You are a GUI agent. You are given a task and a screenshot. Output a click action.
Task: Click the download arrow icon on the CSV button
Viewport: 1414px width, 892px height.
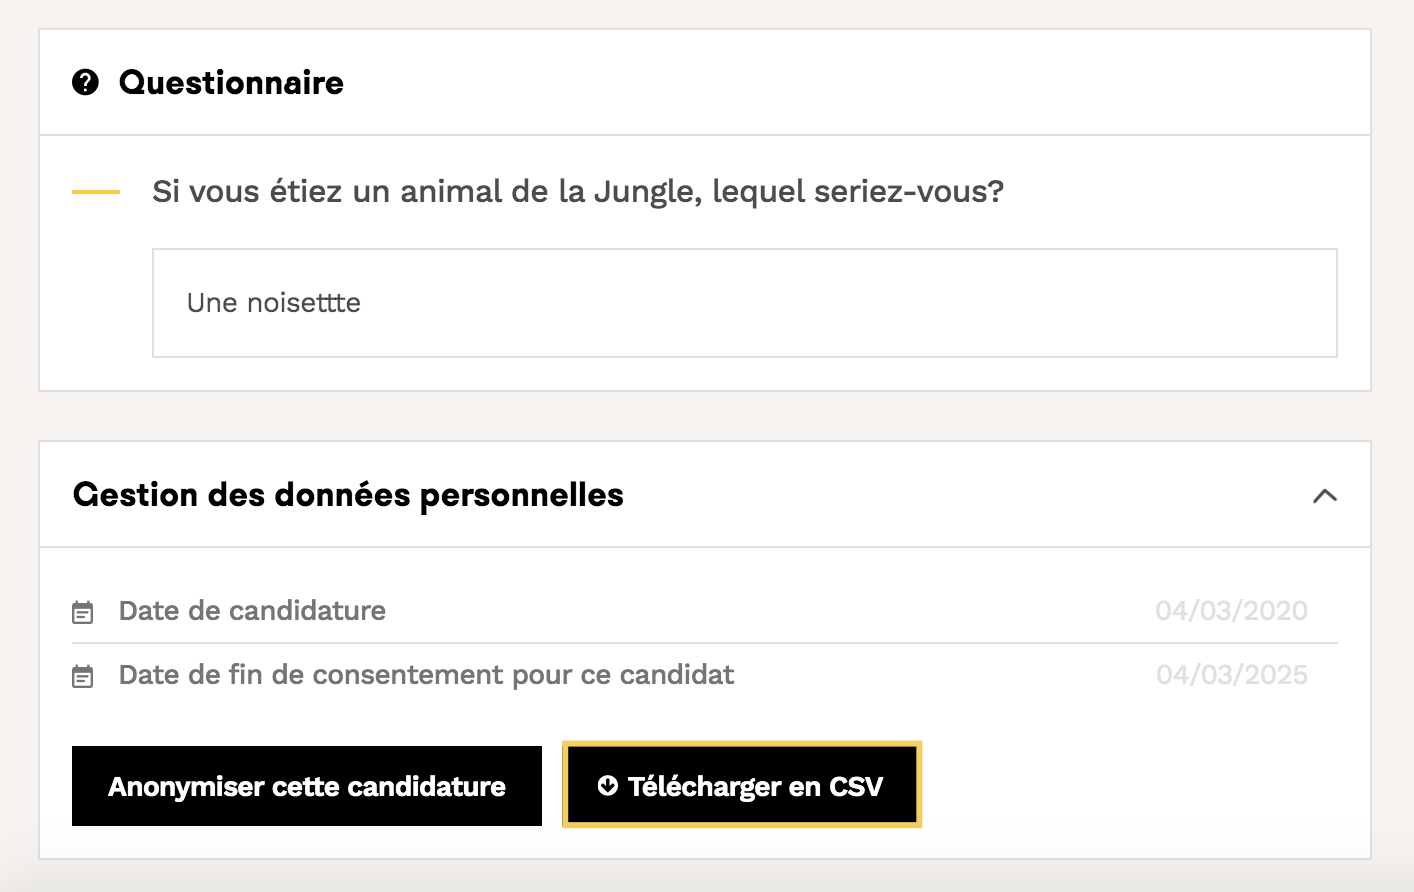607,786
